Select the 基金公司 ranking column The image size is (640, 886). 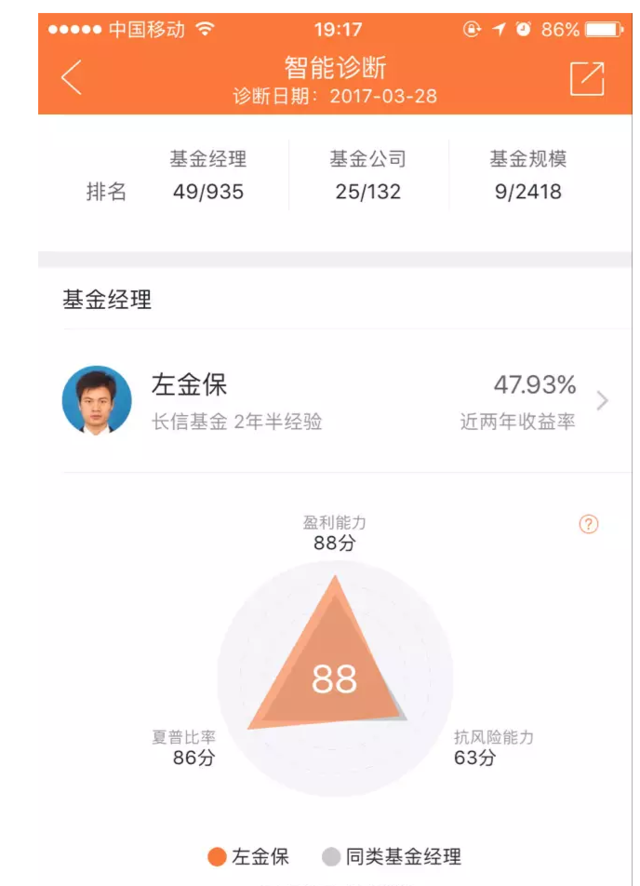click(x=368, y=175)
